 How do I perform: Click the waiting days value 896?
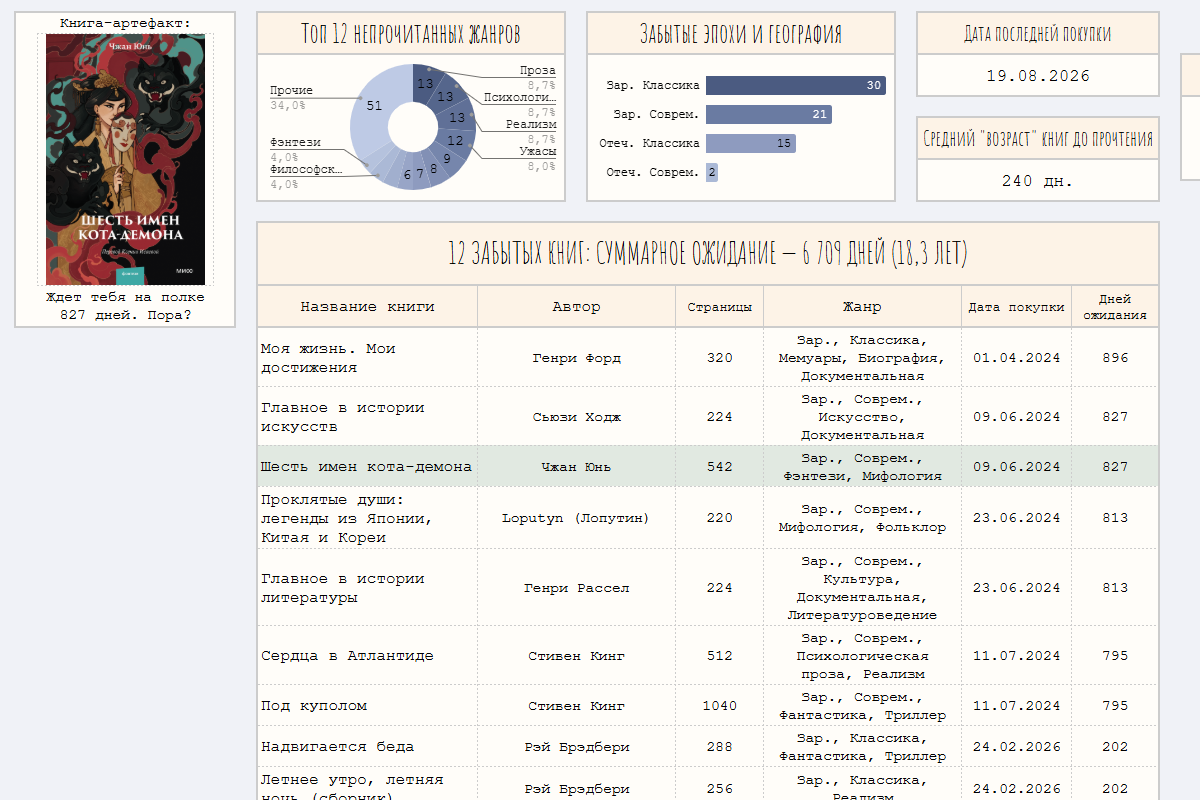point(1115,358)
